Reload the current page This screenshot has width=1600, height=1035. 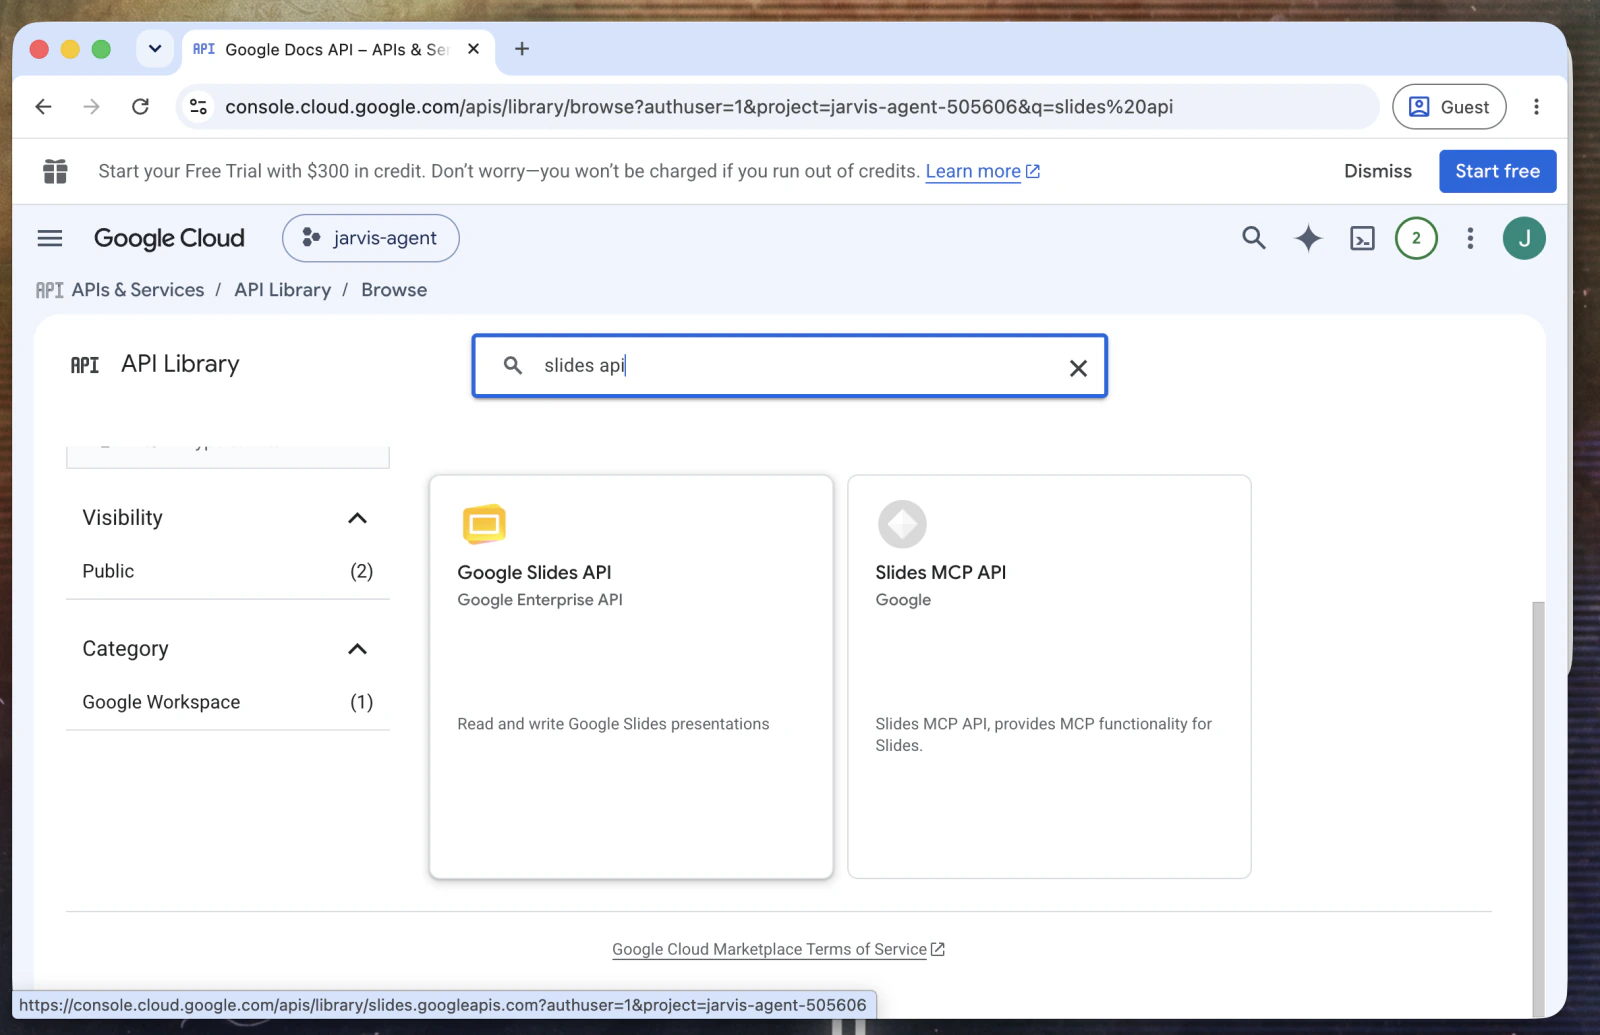(x=140, y=107)
